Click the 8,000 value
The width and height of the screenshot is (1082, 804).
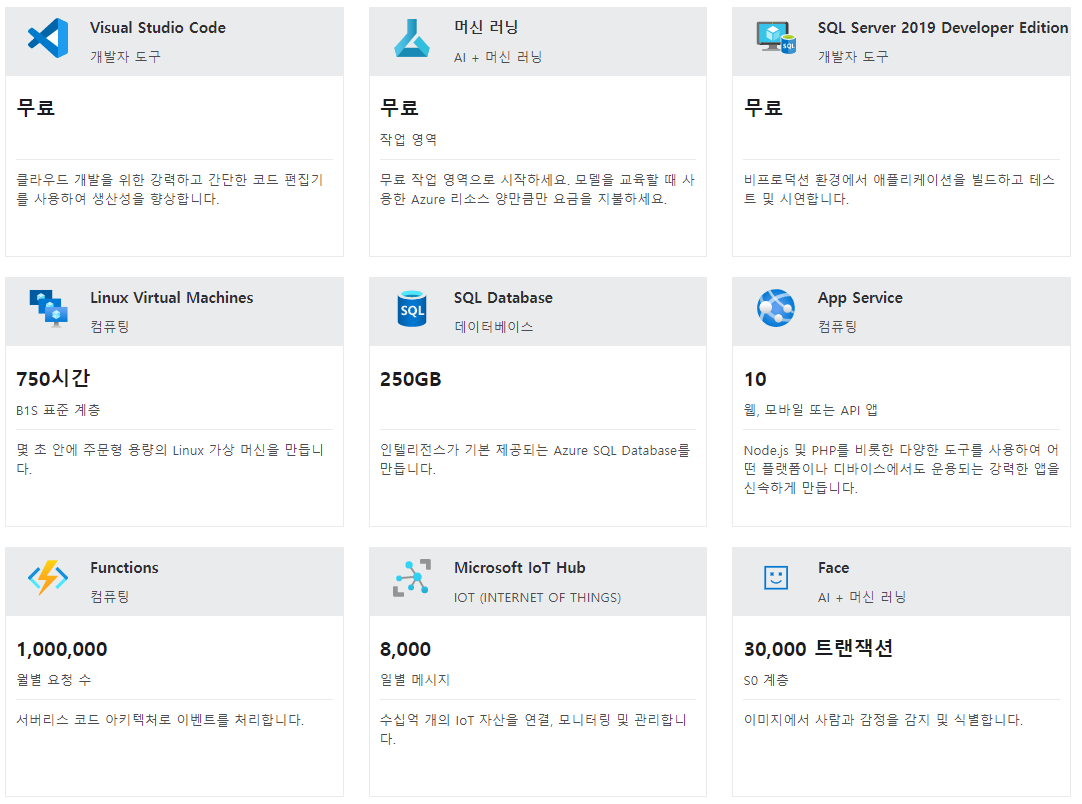[406, 649]
